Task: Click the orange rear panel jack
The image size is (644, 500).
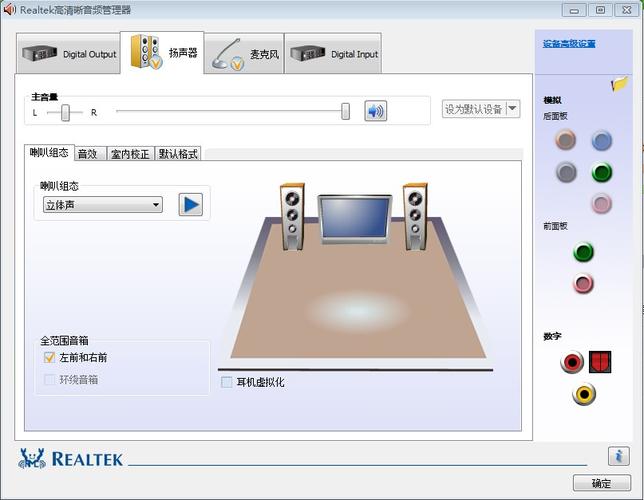Action: coord(566,140)
